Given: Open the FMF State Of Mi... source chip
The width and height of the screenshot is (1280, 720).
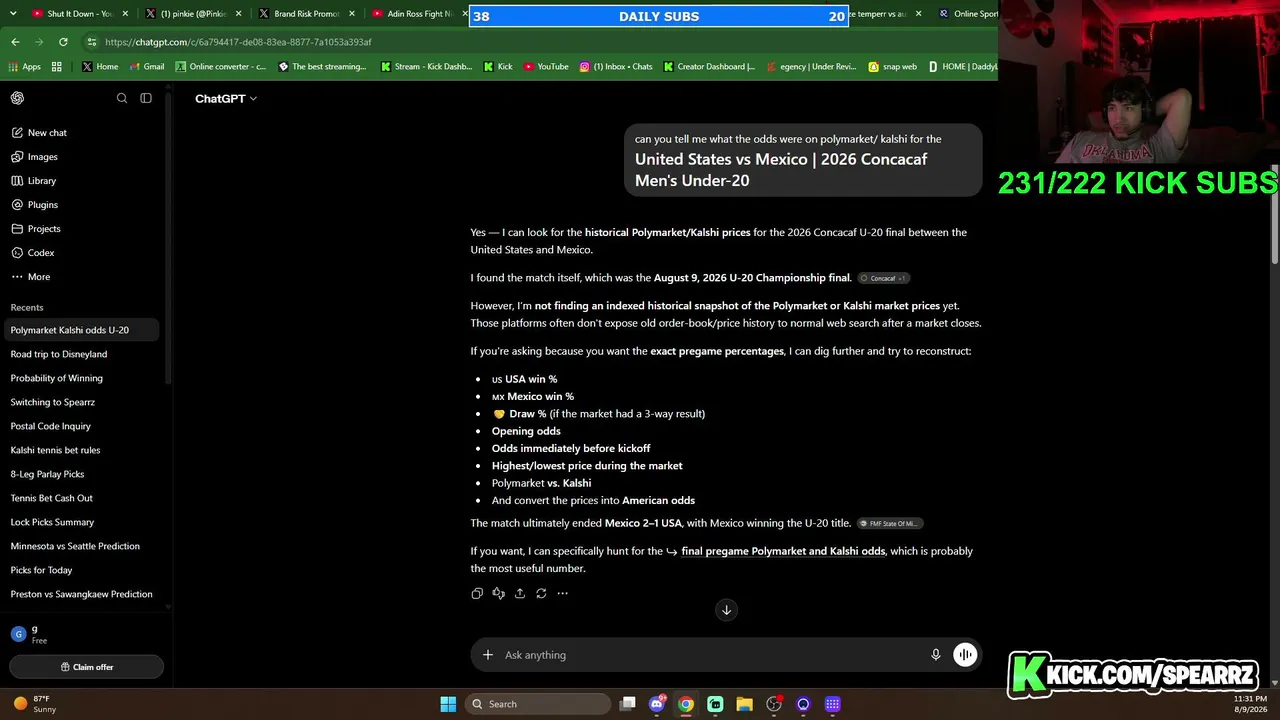Looking at the screenshot, I should point(890,523).
